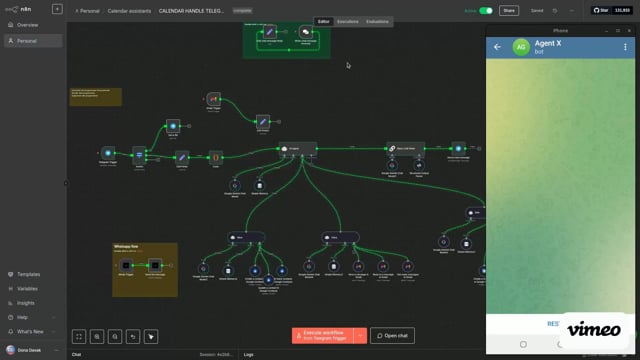Viewport: 640px width, 360px height.
Task: Click the complete tag next to title
Action: [x=242, y=11]
